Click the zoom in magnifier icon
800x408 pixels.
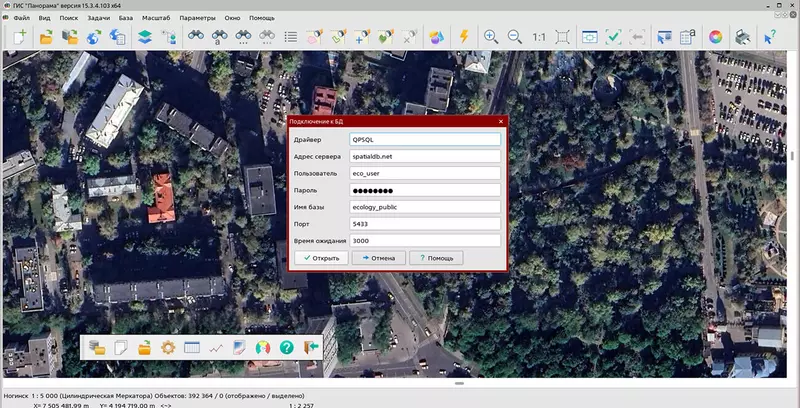tap(491, 37)
